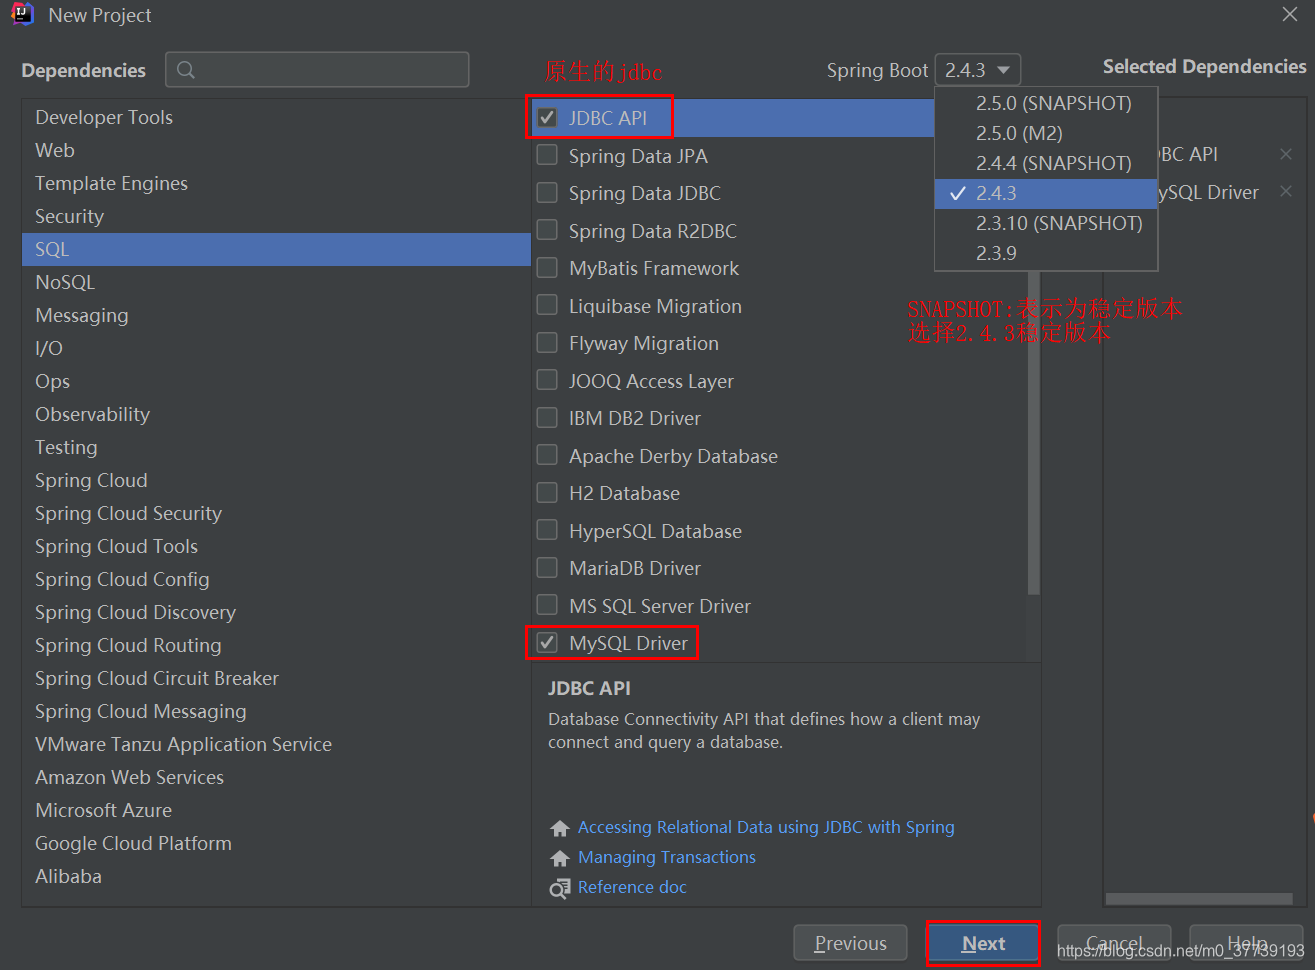Select version 2.3.9 option
The width and height of the screenshot is (1315, 970).
point(1046,253)
